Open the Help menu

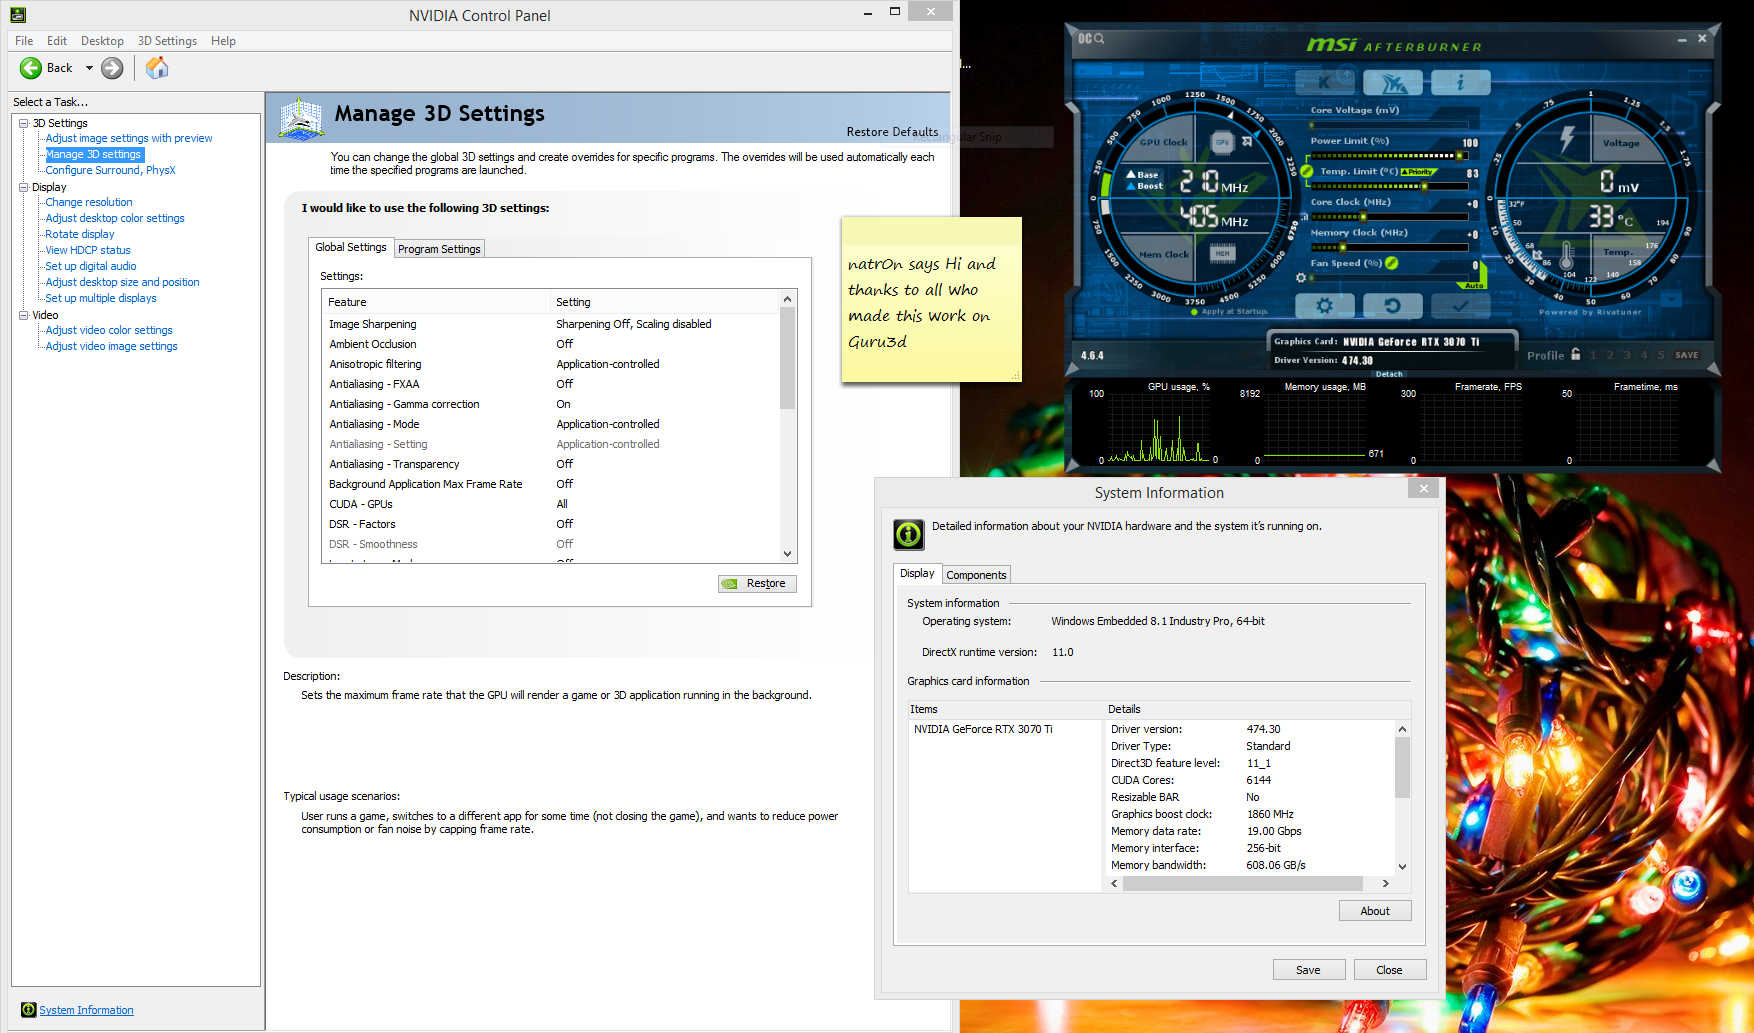coord(223,41)
